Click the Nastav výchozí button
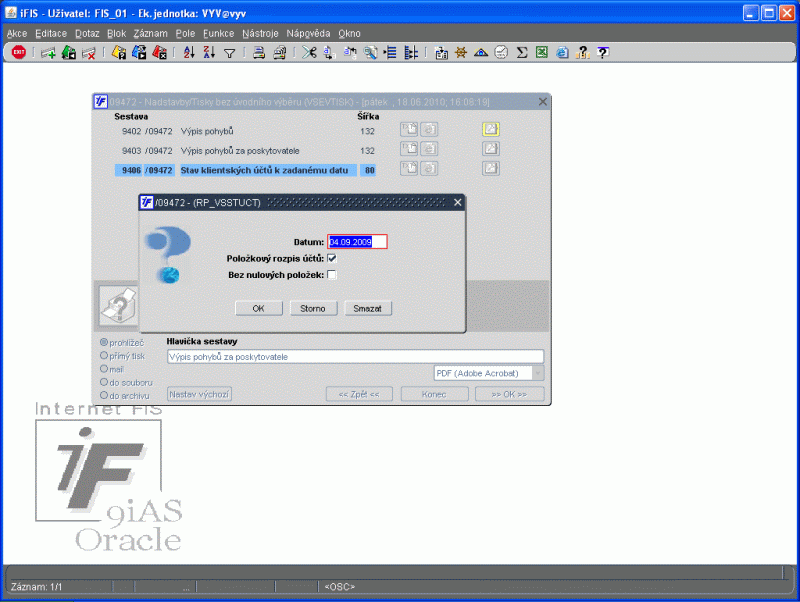Viewport: 800px width, 602px height. coord(199,394)
